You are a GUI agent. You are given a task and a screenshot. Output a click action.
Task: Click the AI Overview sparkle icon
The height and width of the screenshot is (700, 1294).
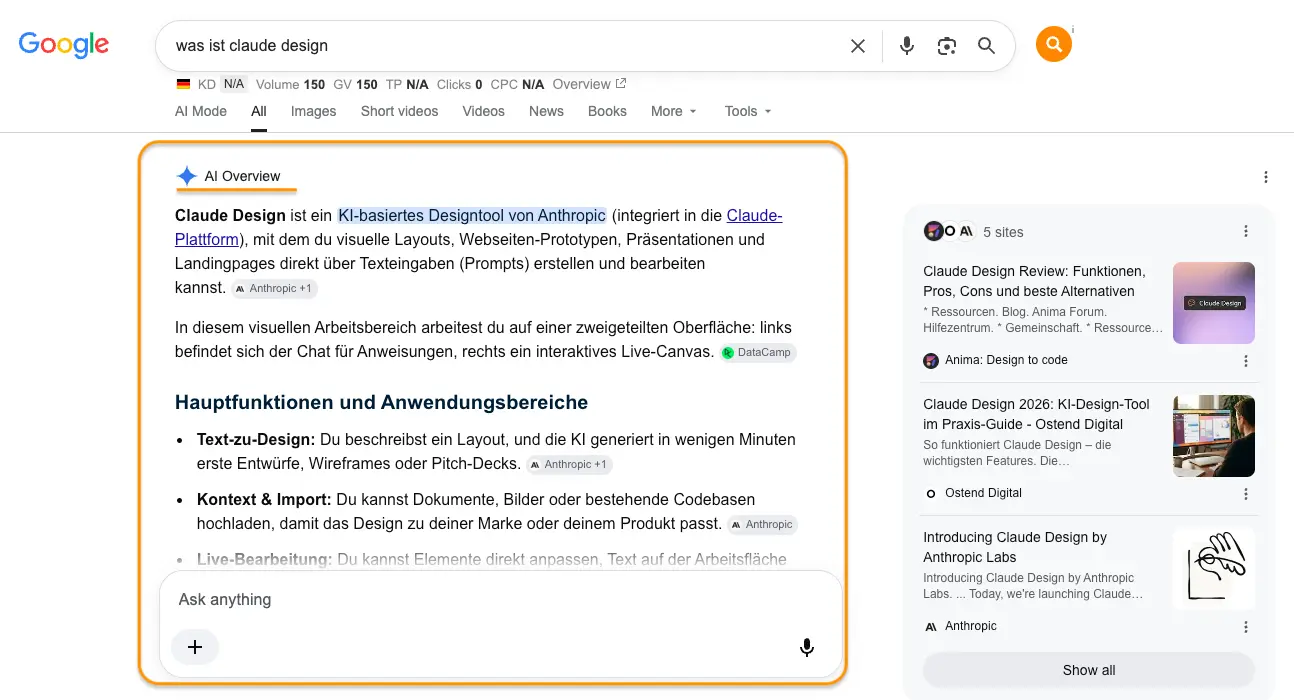click(x=187, y=176)
